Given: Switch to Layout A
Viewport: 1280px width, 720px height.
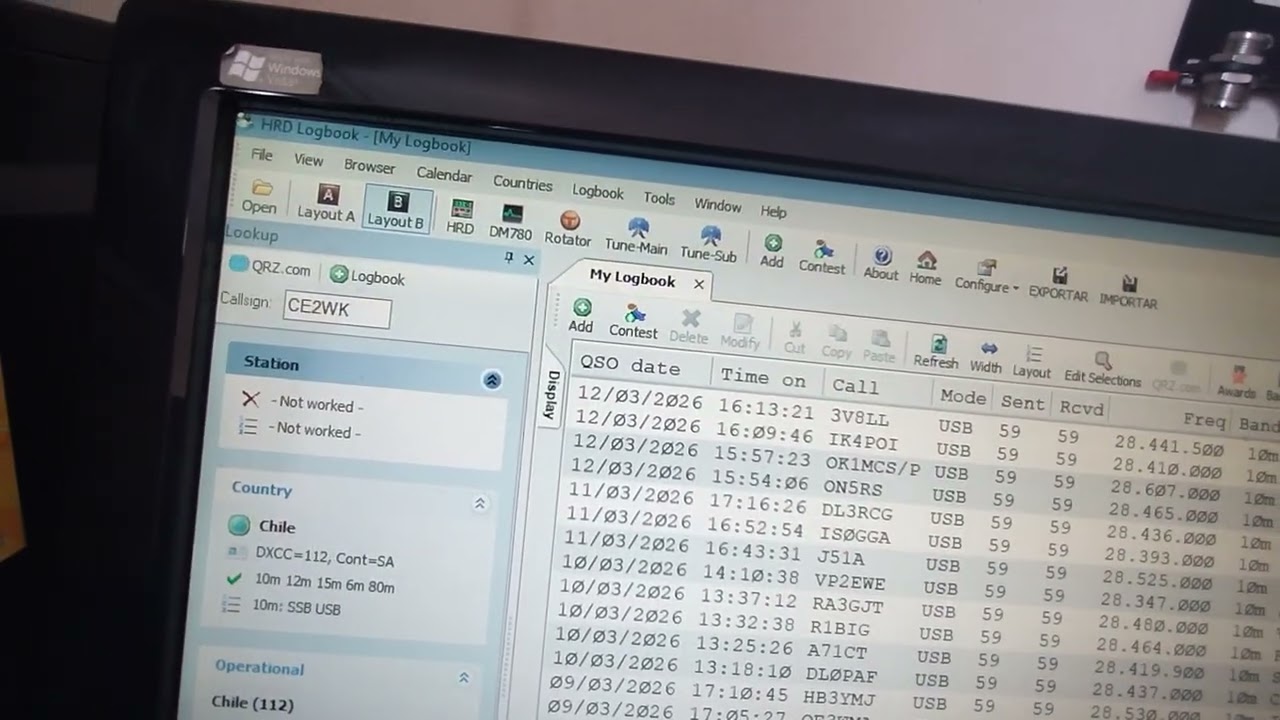Looking at the screenshot, I should click(x=326, y=203).
